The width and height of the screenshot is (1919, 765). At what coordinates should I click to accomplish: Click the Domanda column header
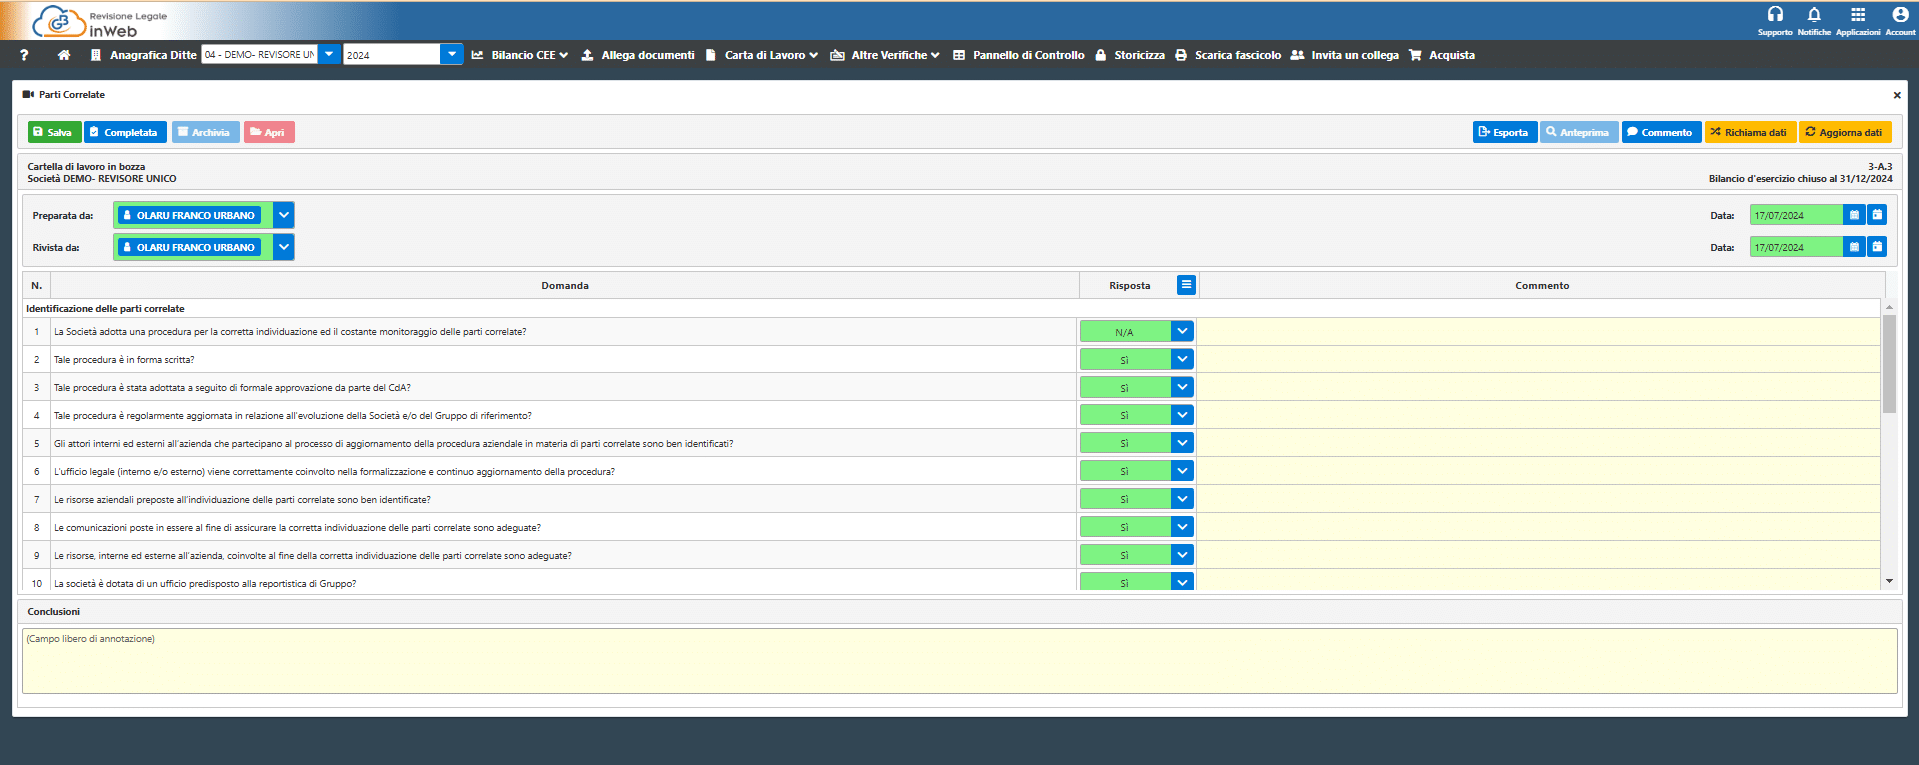[x=565, y=286]
